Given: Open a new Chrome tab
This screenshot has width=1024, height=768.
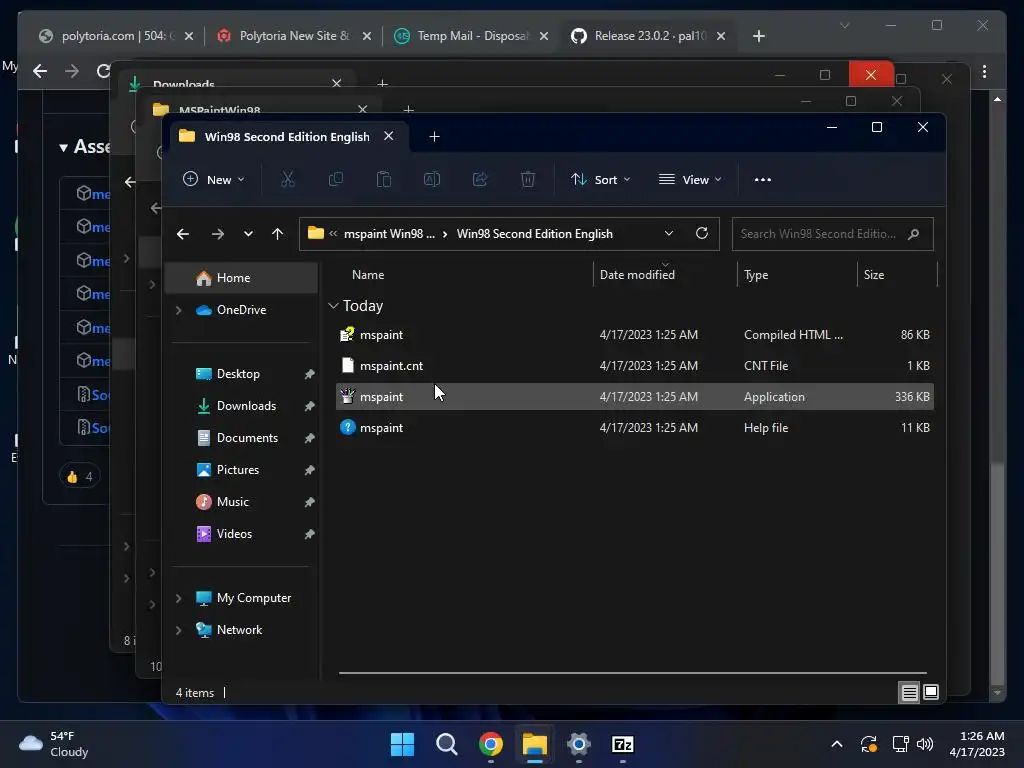Looking at the screenshot, I should pos(759,36).
